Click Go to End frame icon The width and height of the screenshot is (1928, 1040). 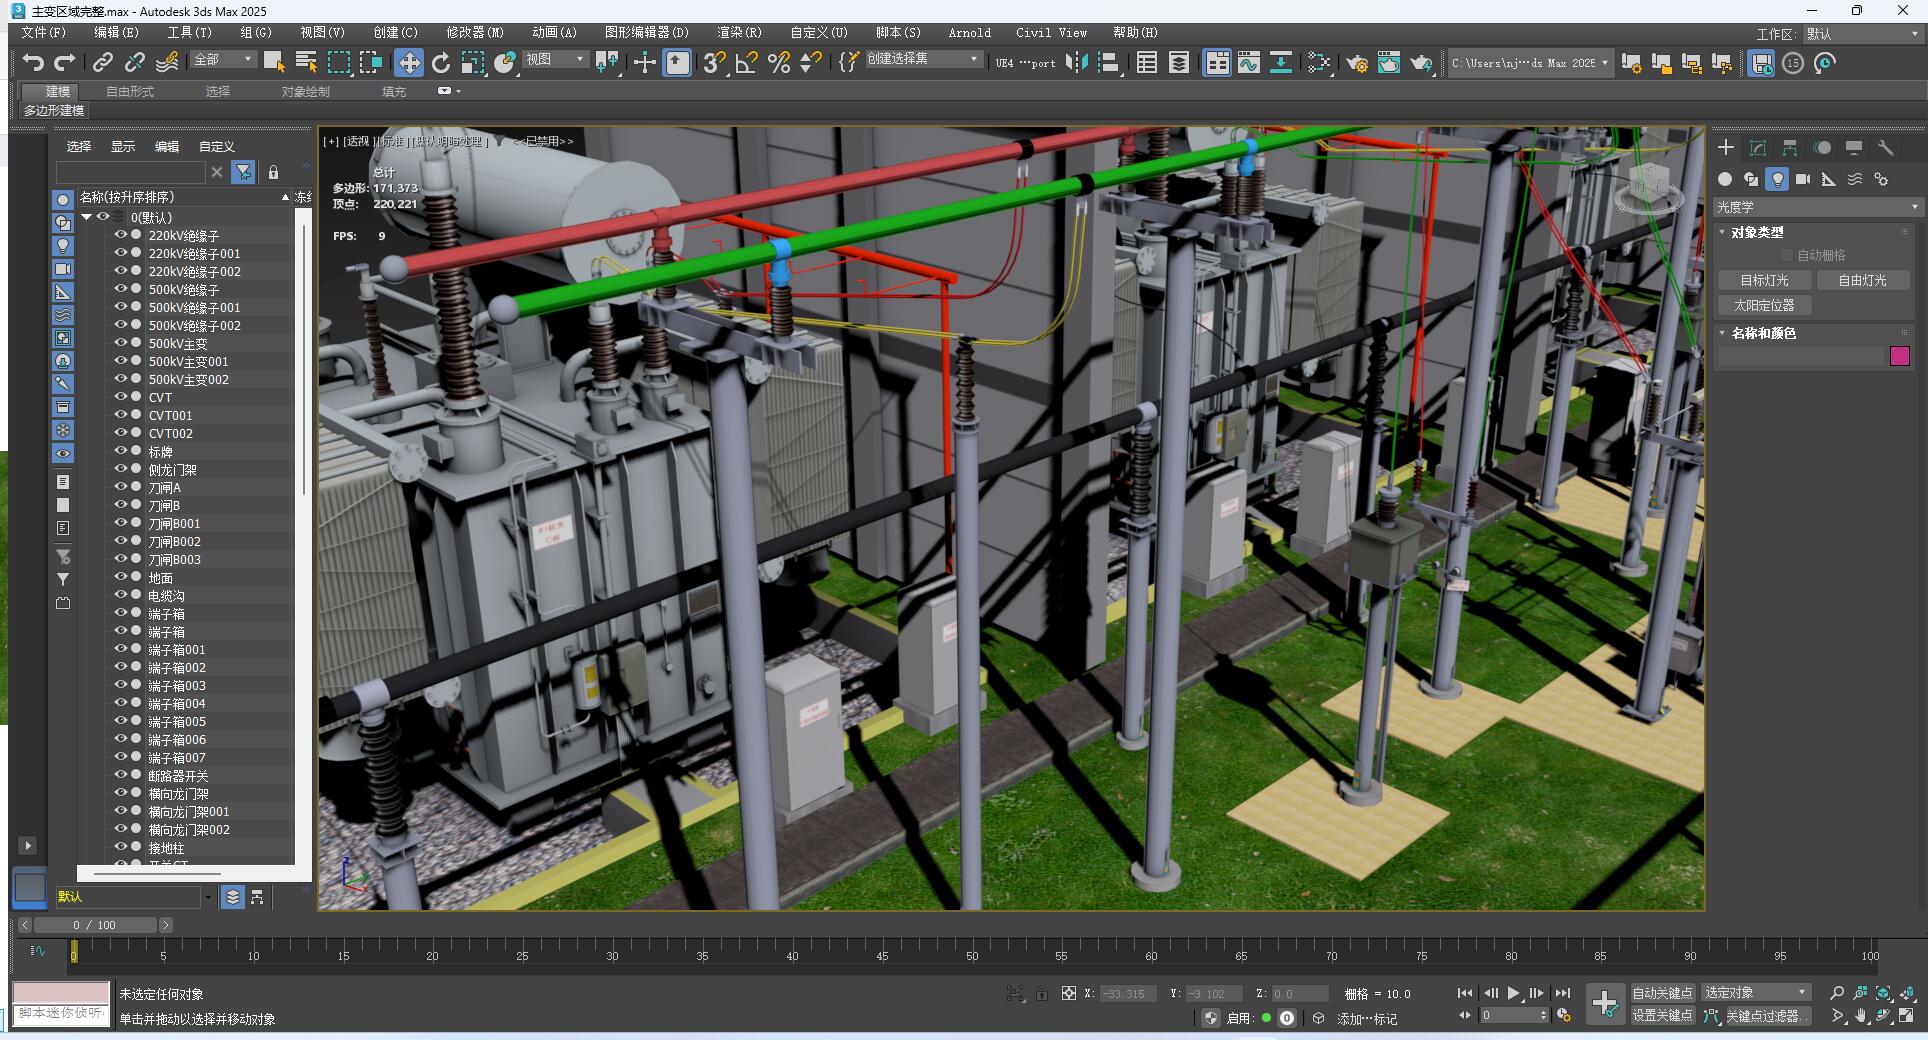coord(1562,993)
